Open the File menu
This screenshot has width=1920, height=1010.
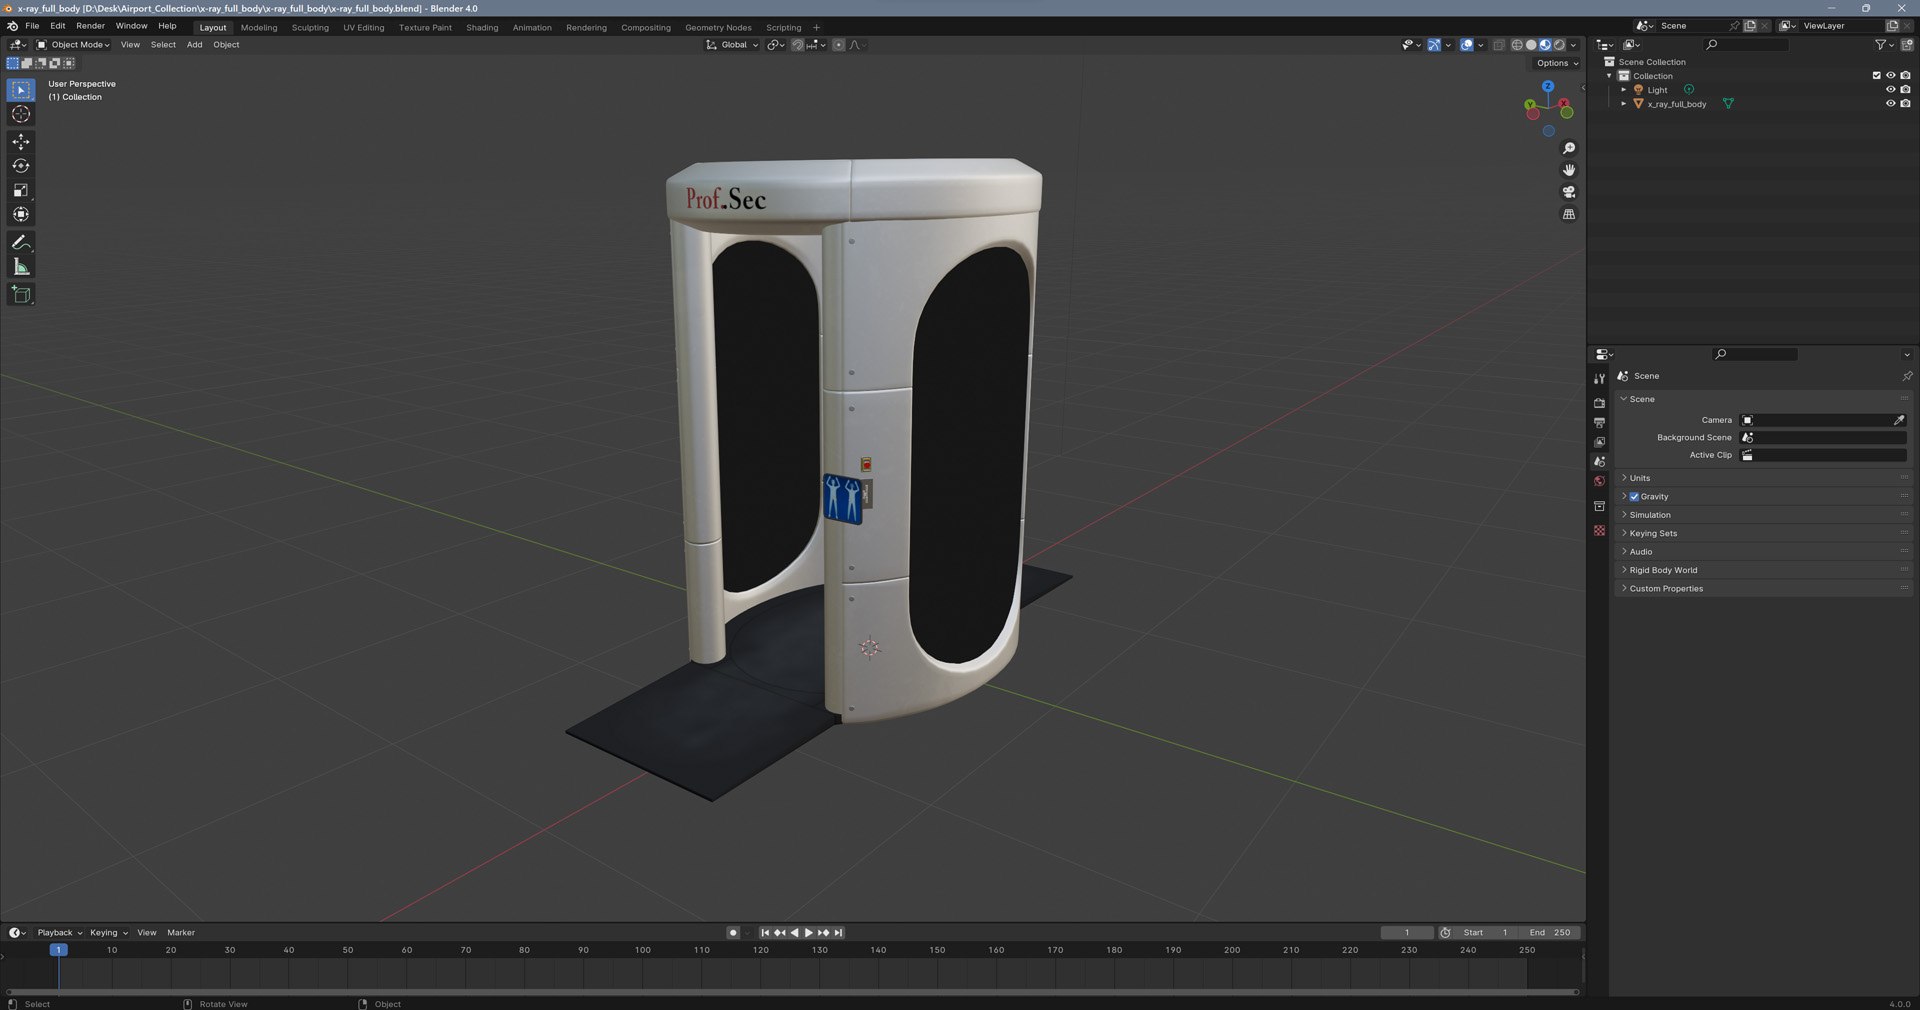(x=32, y=26)
